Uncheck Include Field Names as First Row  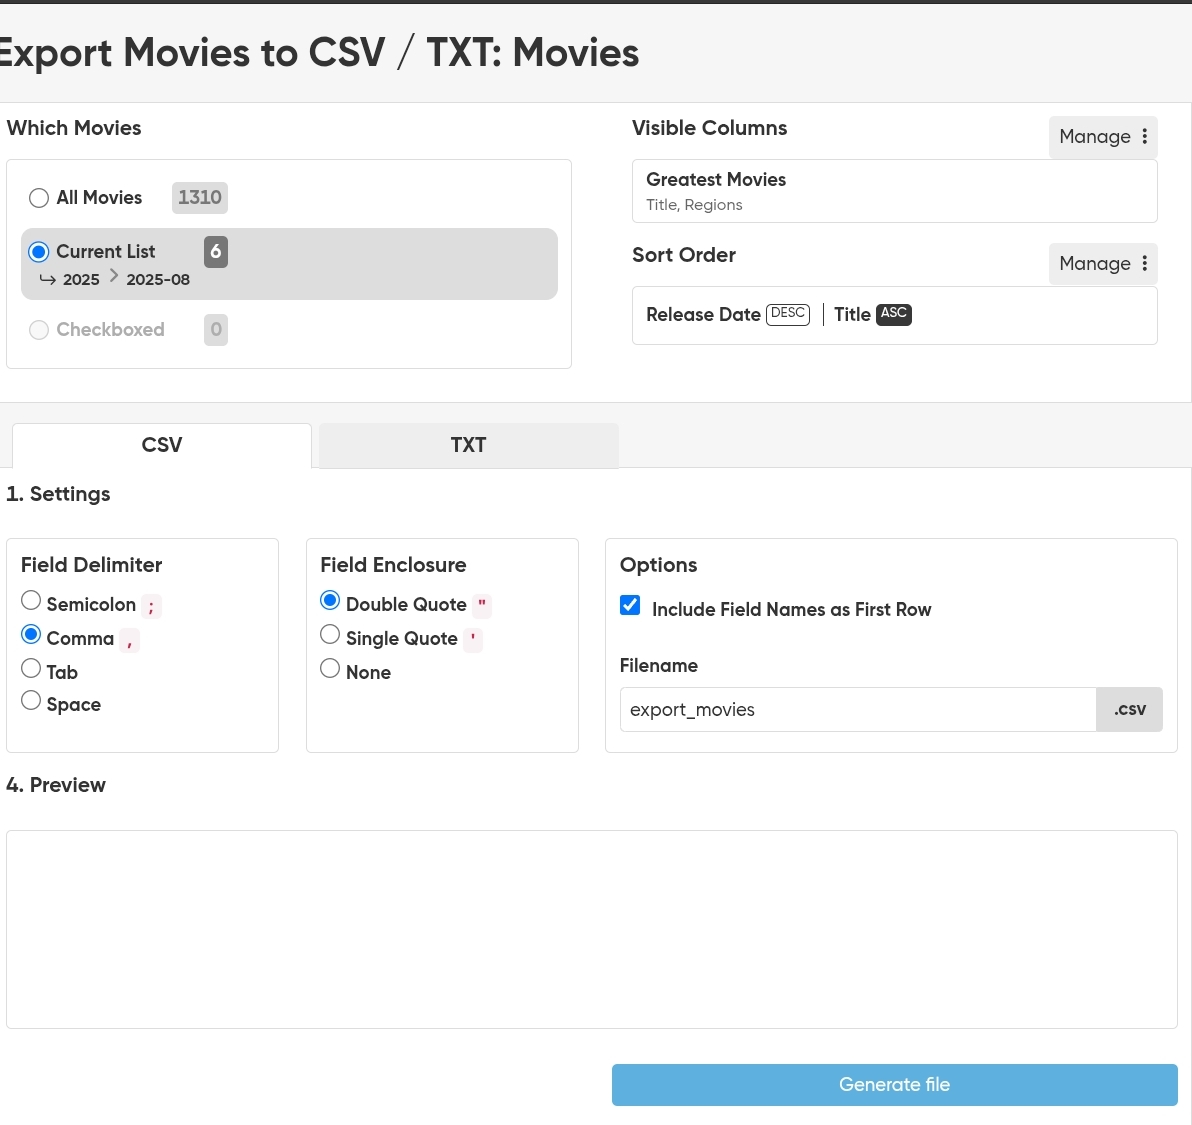point(630,605)
